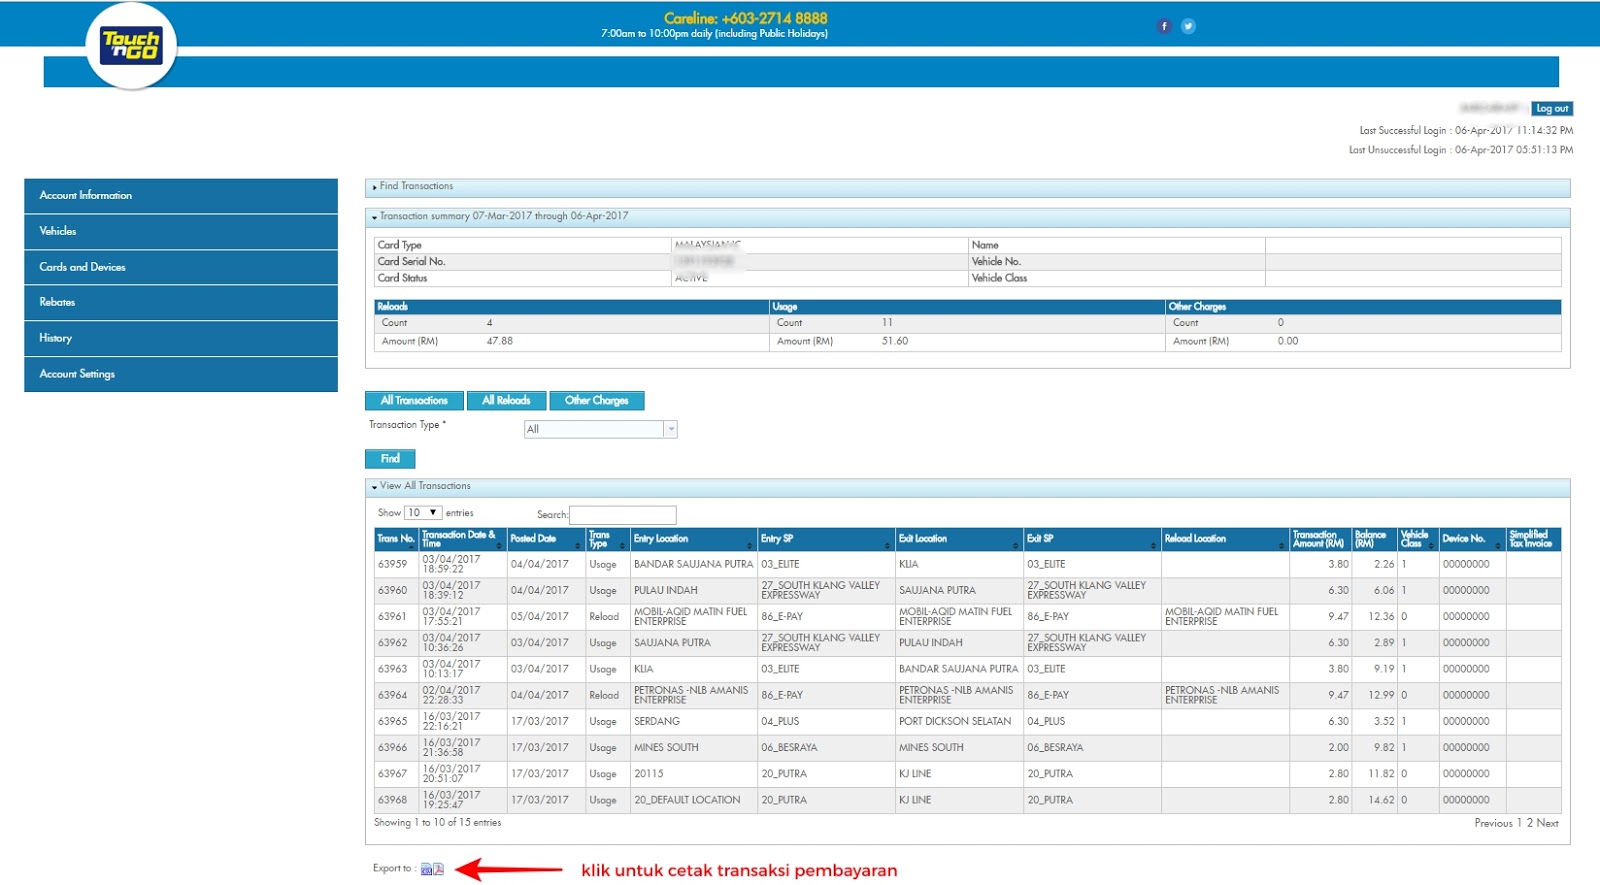1600x885 pixels.
Task: Open Cards and Devices menu item
Action: click(181, 267)
